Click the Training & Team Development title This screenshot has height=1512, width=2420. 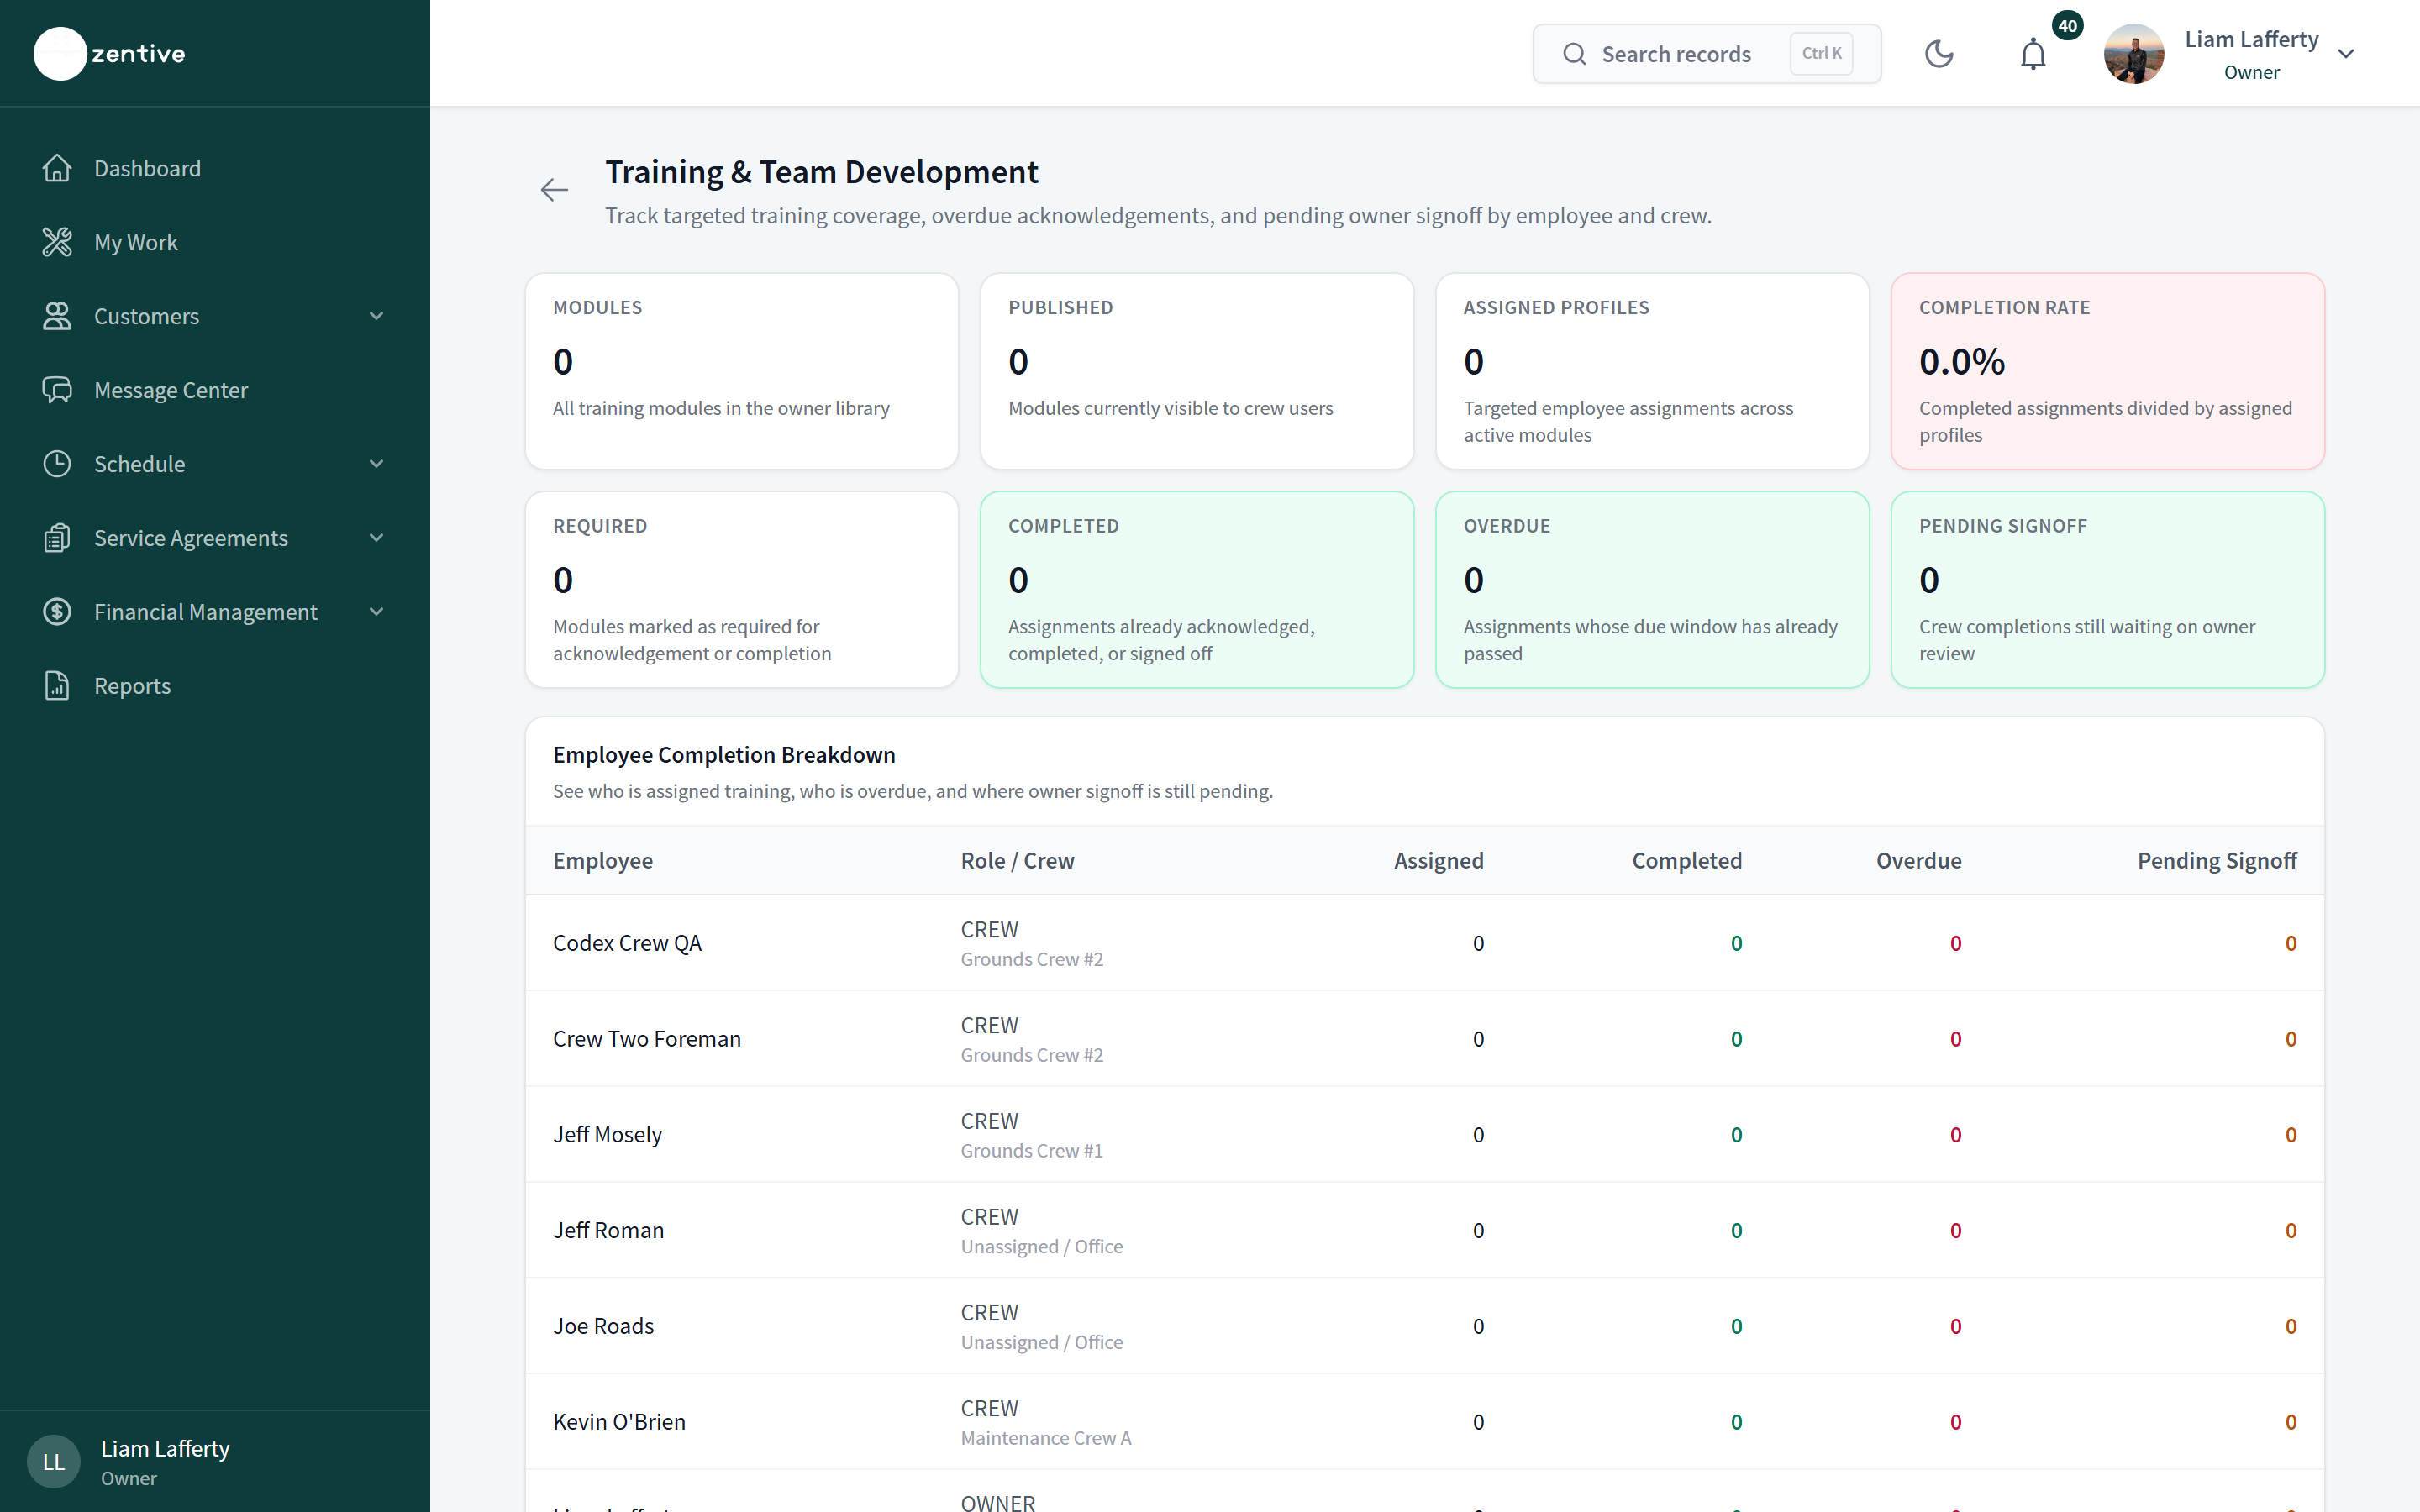point(822,172)
